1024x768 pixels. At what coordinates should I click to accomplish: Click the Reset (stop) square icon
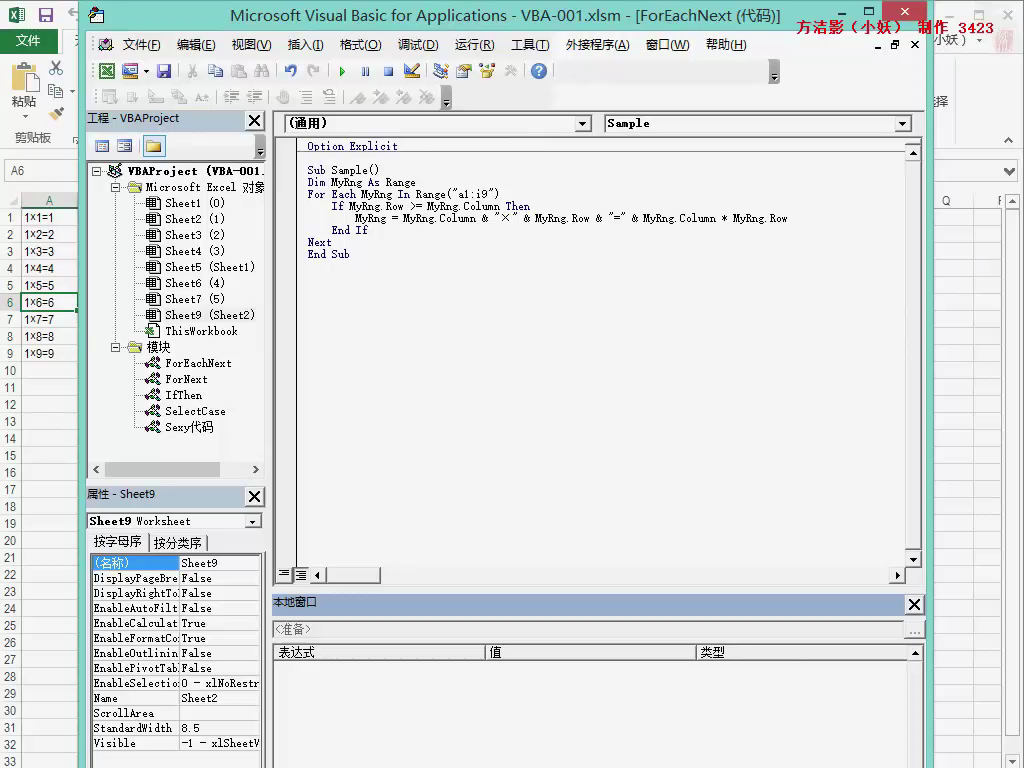(x=389, y=71)
